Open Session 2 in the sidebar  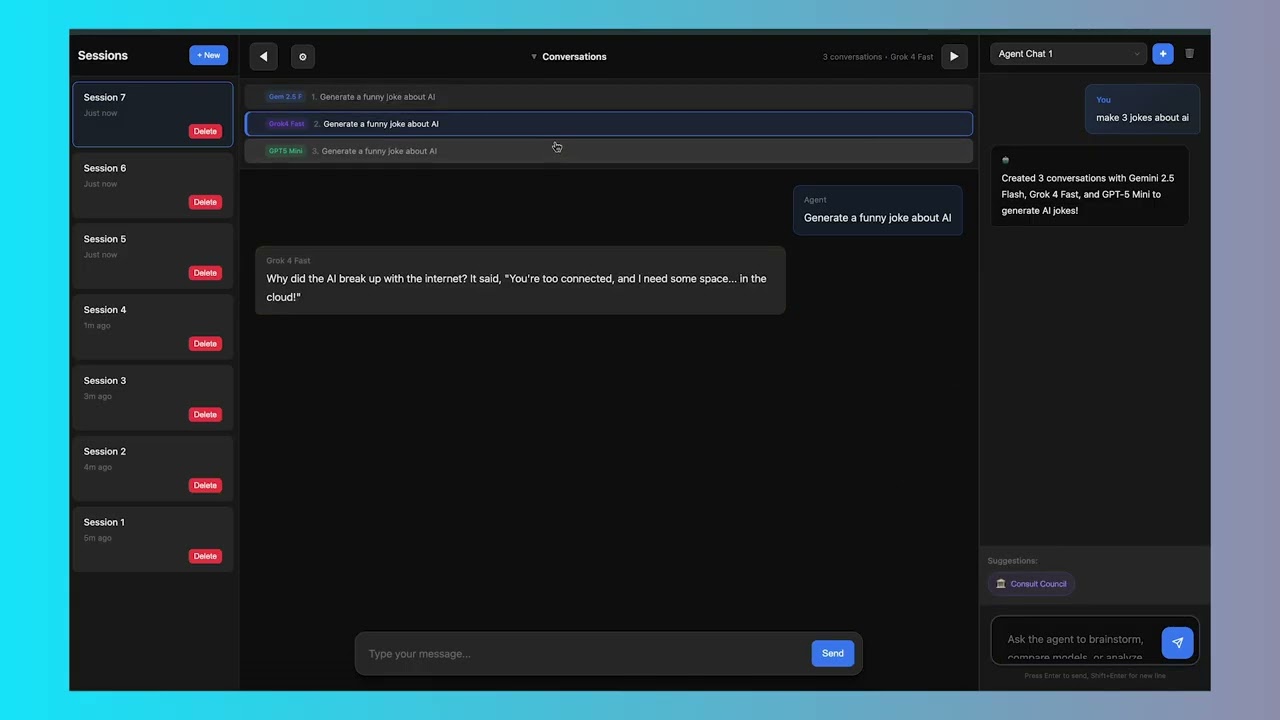152,469
